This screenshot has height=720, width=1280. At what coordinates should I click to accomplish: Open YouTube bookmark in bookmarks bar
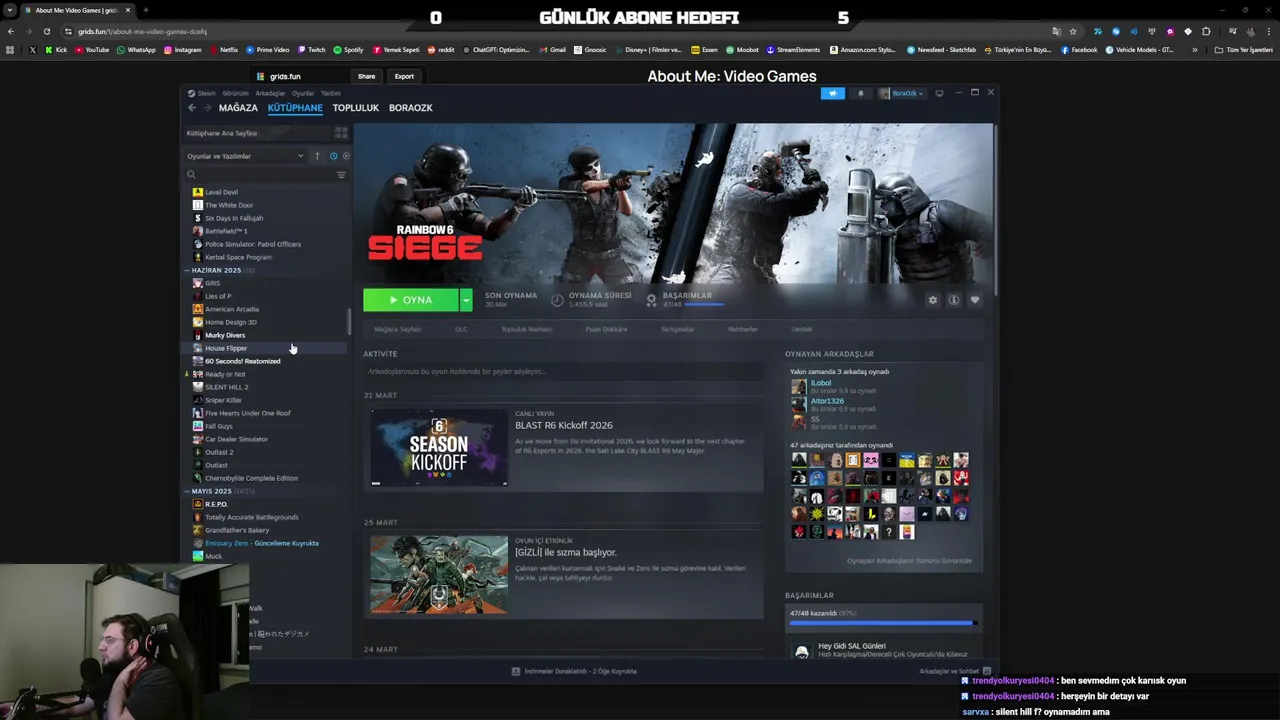[x=91, y=49]
